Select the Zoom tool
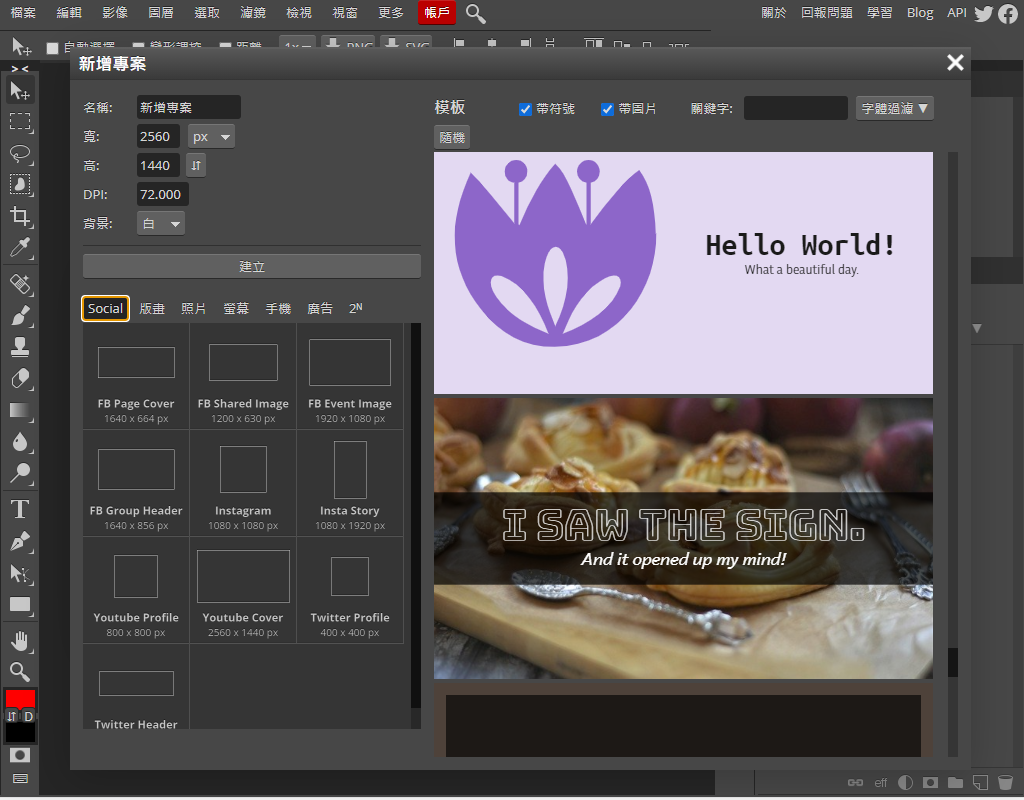1024x800 pixels. click(20, 671)
